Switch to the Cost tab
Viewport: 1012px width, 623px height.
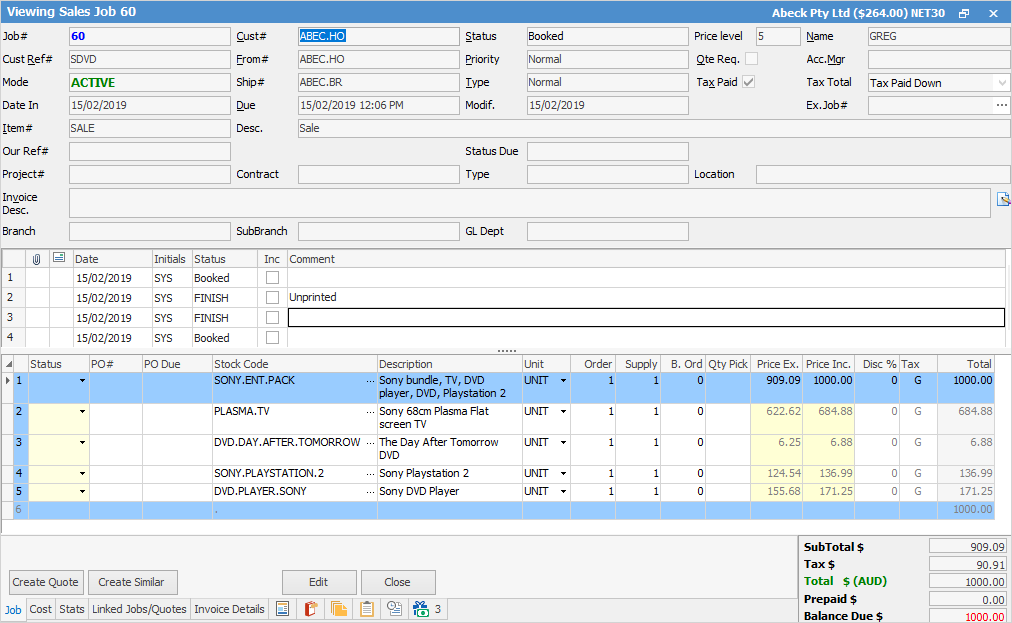[41, 609]
